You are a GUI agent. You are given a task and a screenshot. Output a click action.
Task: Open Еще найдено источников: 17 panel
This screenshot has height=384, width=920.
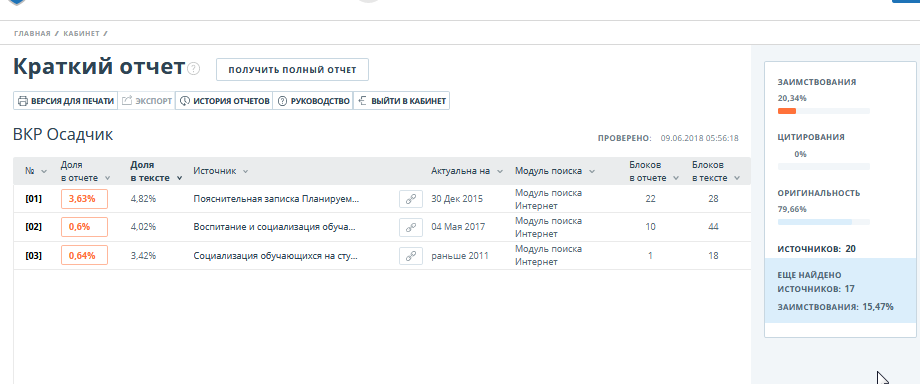point(840,291)
